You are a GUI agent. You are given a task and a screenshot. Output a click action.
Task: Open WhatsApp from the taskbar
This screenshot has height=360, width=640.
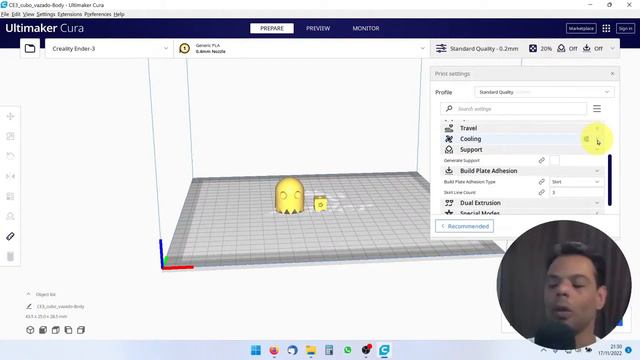(x=347, y=350)
